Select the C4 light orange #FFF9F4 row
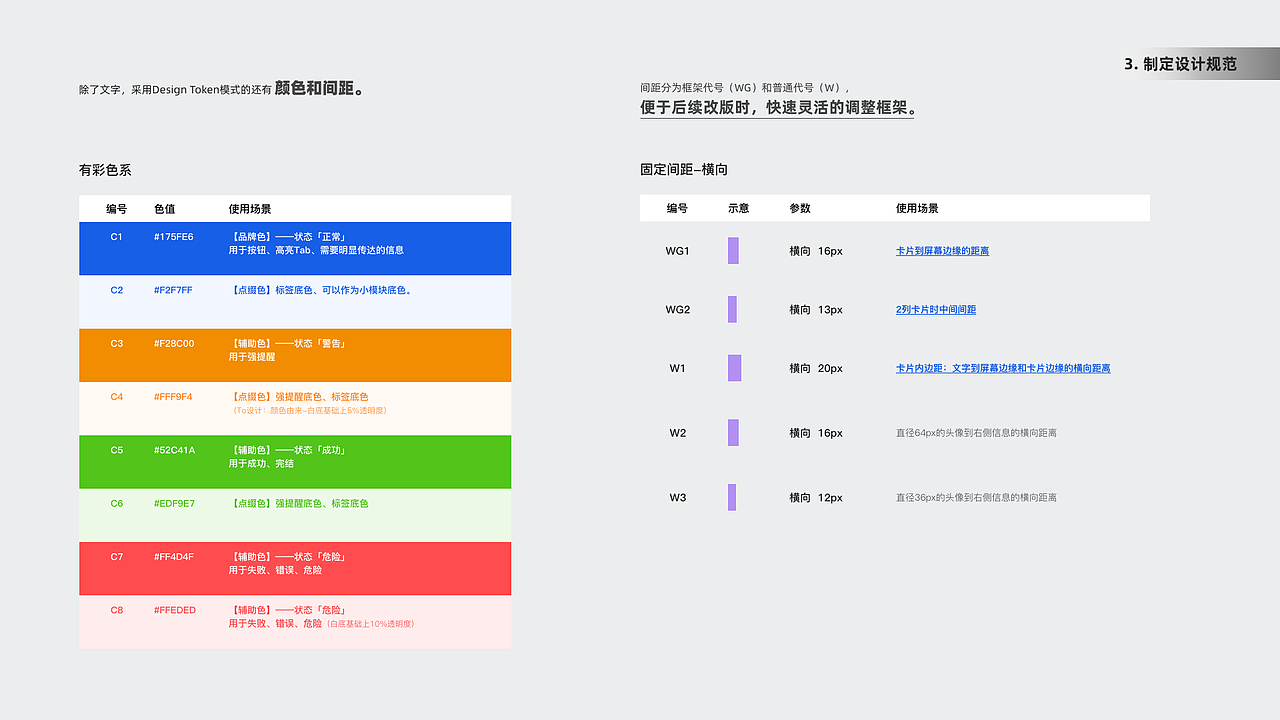This screenshot has width=1280, height=720. tap(295, 408)
